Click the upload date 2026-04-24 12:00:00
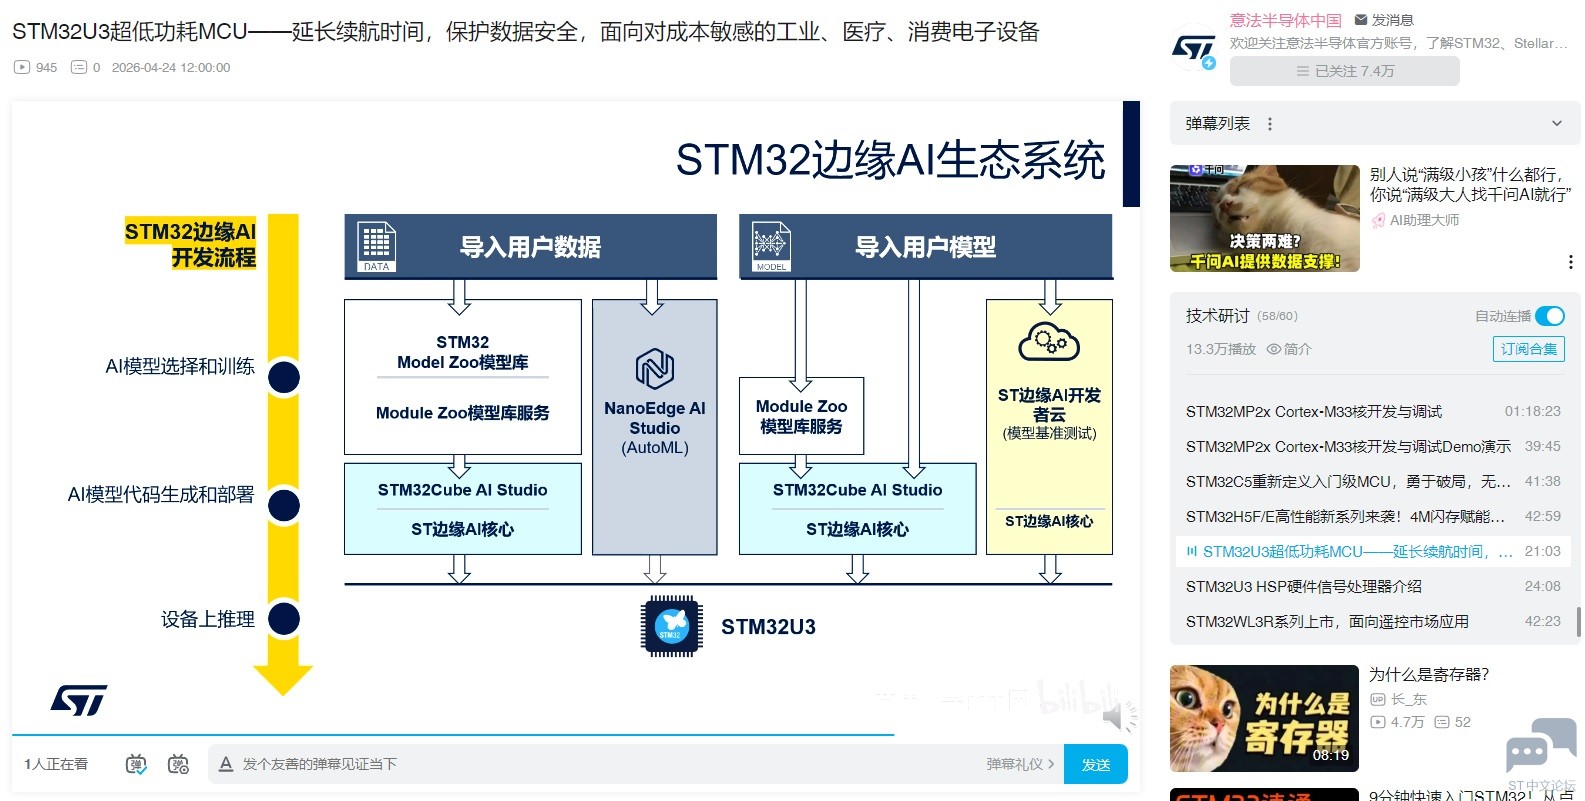 (x=171, y=67)
